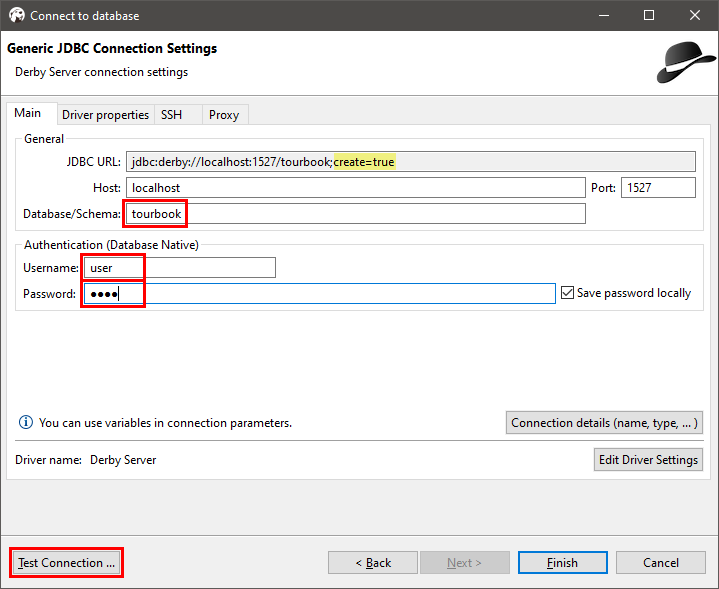Click the Username input field

pos(180,267)
